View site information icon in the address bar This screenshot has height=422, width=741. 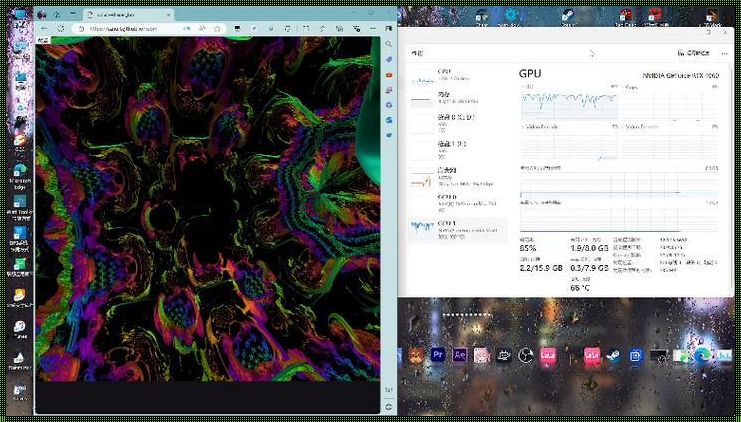tap(80, 29)
